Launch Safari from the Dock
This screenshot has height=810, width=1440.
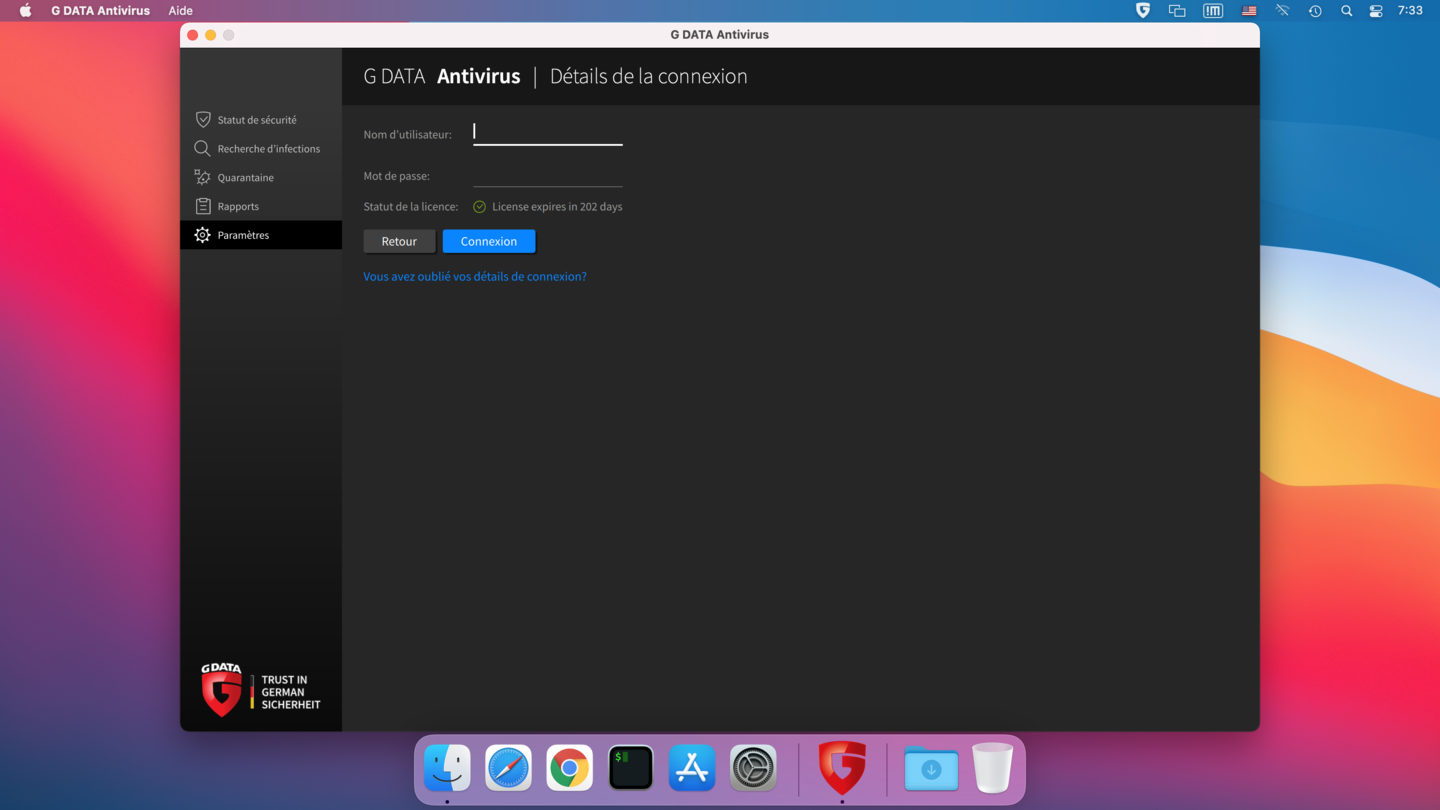click(508, 768)
